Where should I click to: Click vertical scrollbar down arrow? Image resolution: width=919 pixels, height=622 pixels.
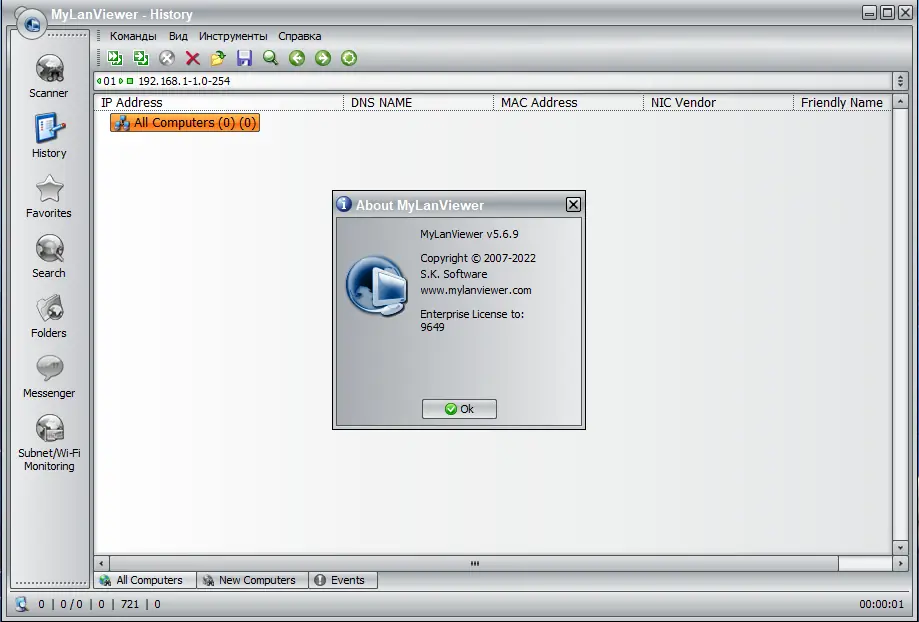900,548
